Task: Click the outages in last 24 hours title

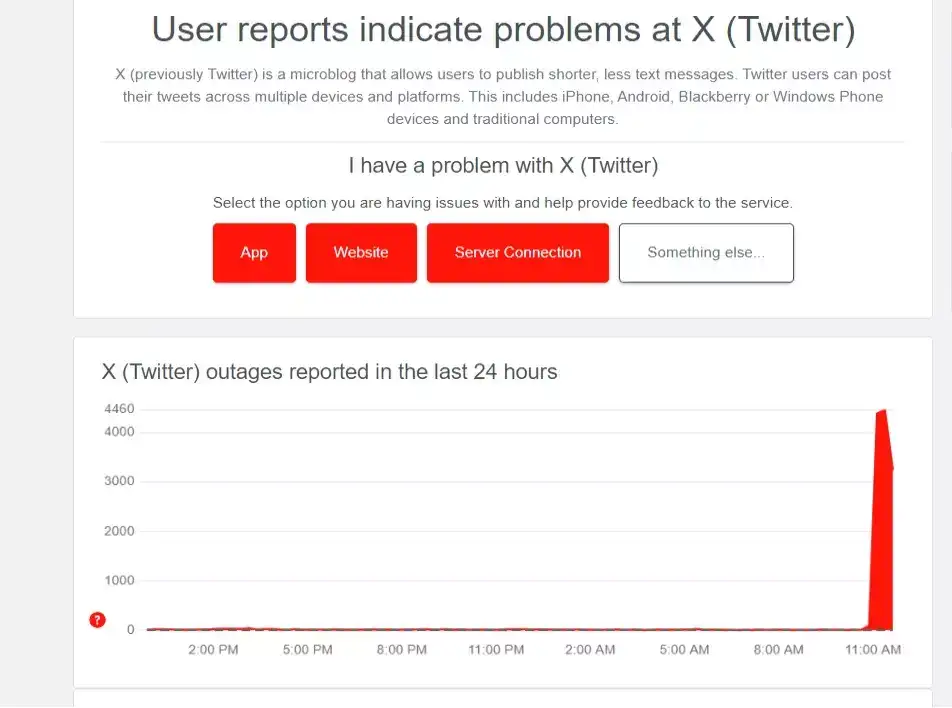Action: [x=330, y=372]
